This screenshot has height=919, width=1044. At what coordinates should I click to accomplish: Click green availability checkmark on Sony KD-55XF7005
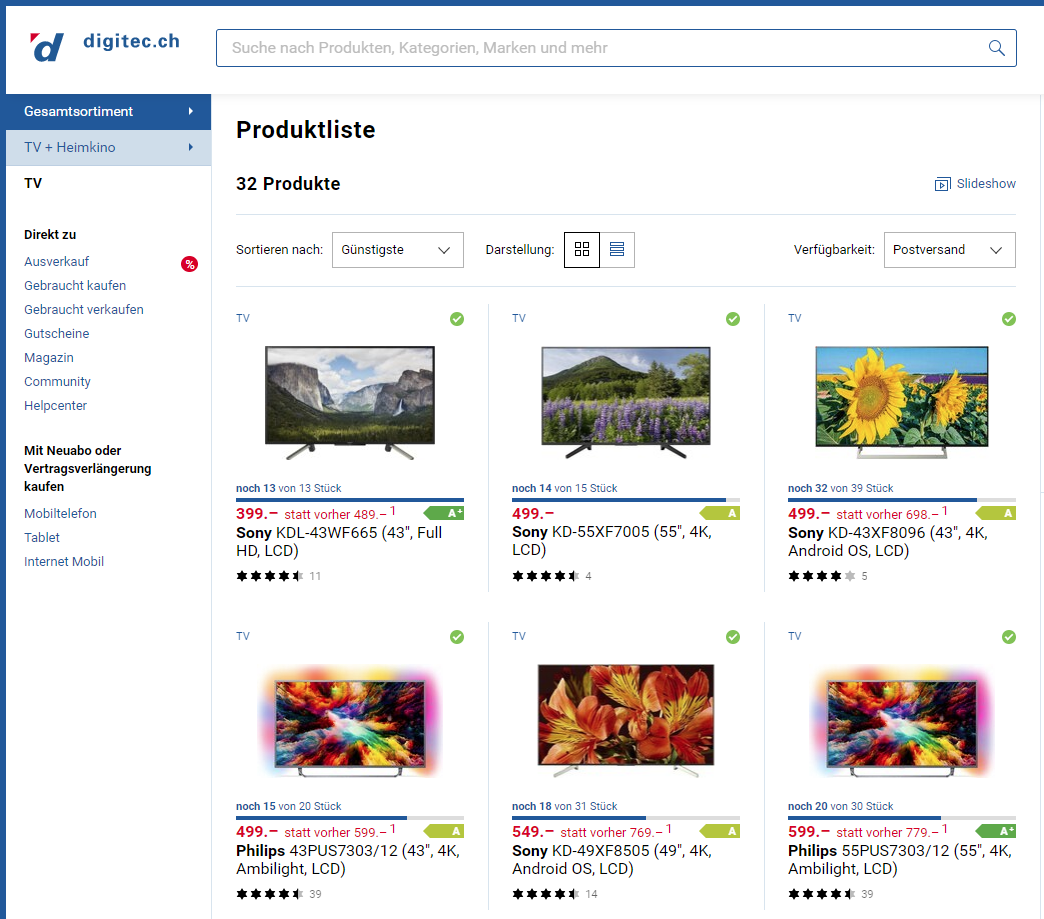pos(733,319)
